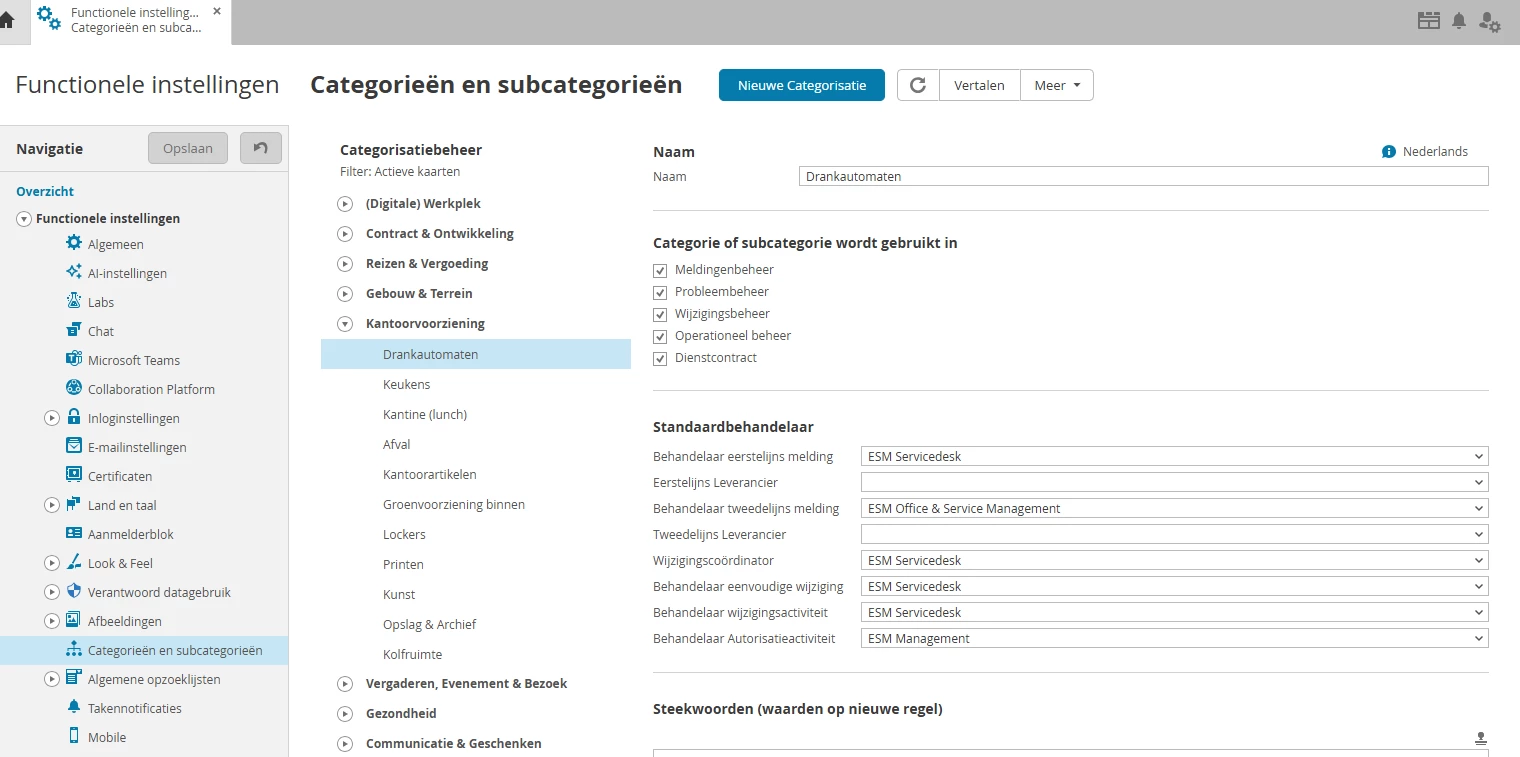Image resolution: width=1520 pixels, height=757 pixels.
Task: Open Microsoft Teams icon item
Action: [74, 359]
